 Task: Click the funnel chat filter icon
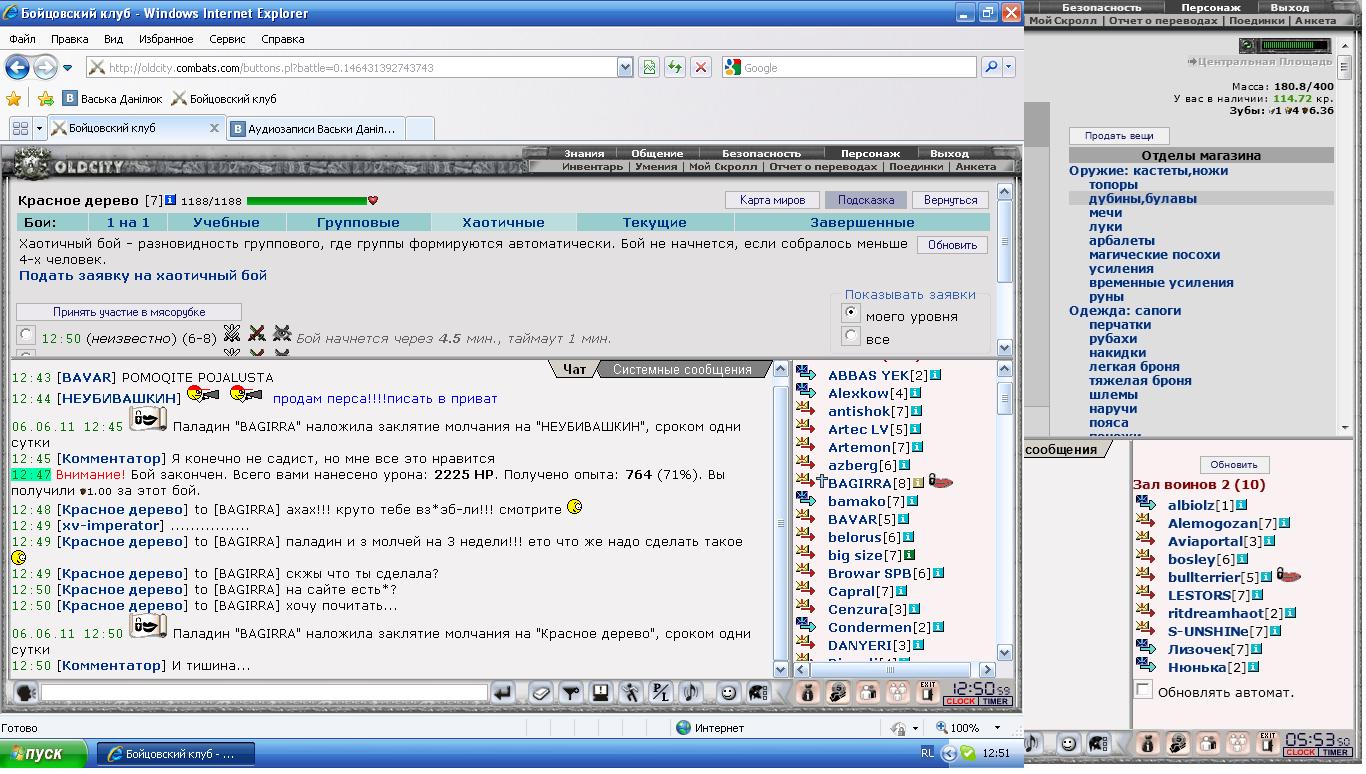click(x=570, y=692)
